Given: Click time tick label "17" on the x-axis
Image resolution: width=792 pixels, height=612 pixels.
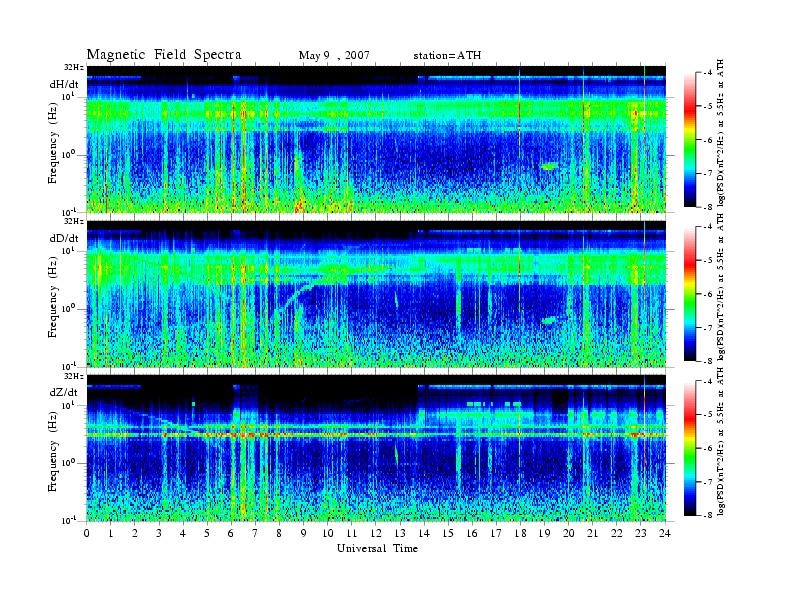Looking at the screenshot, I should tap(497, 533).
